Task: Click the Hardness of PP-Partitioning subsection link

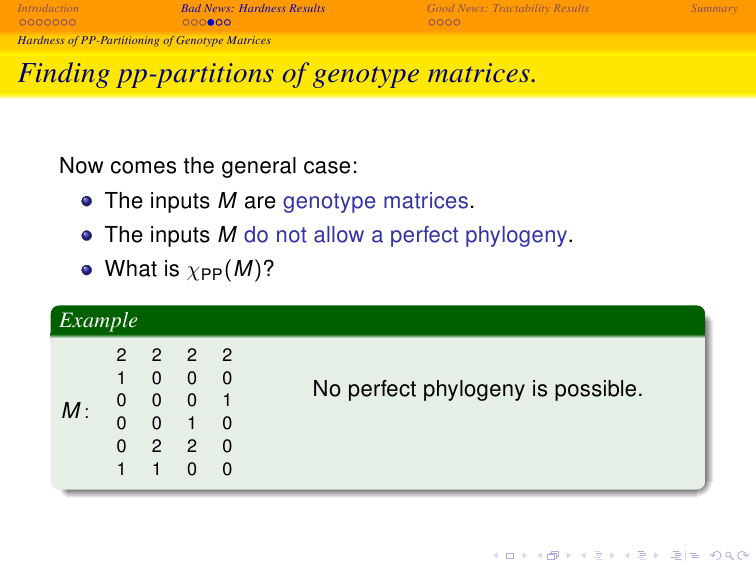Action: pyautogui.click(x=144, y=40)
